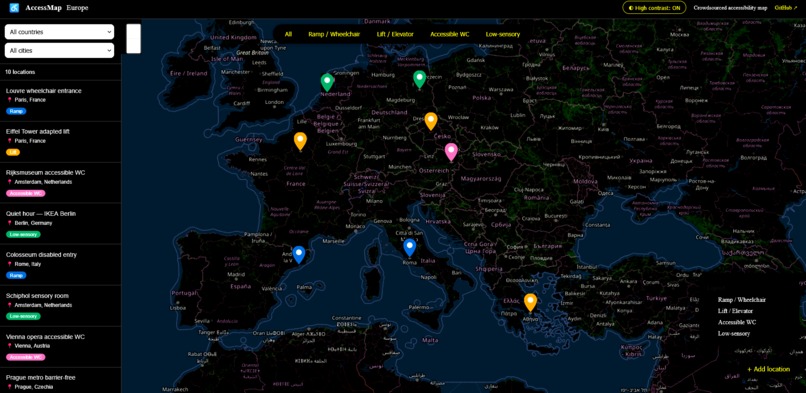This screenshot has height=393, width=806.
Task: Click 'Ramp / Wheelchair' in the map legend
Action: point(742,300)
